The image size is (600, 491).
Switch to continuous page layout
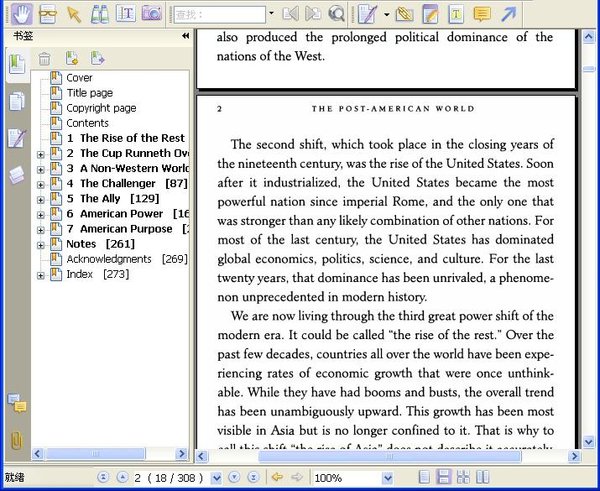pos(443,477)
